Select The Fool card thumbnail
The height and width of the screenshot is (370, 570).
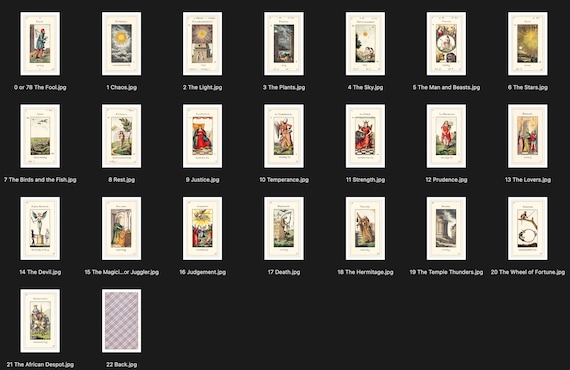tap(40, 44)
